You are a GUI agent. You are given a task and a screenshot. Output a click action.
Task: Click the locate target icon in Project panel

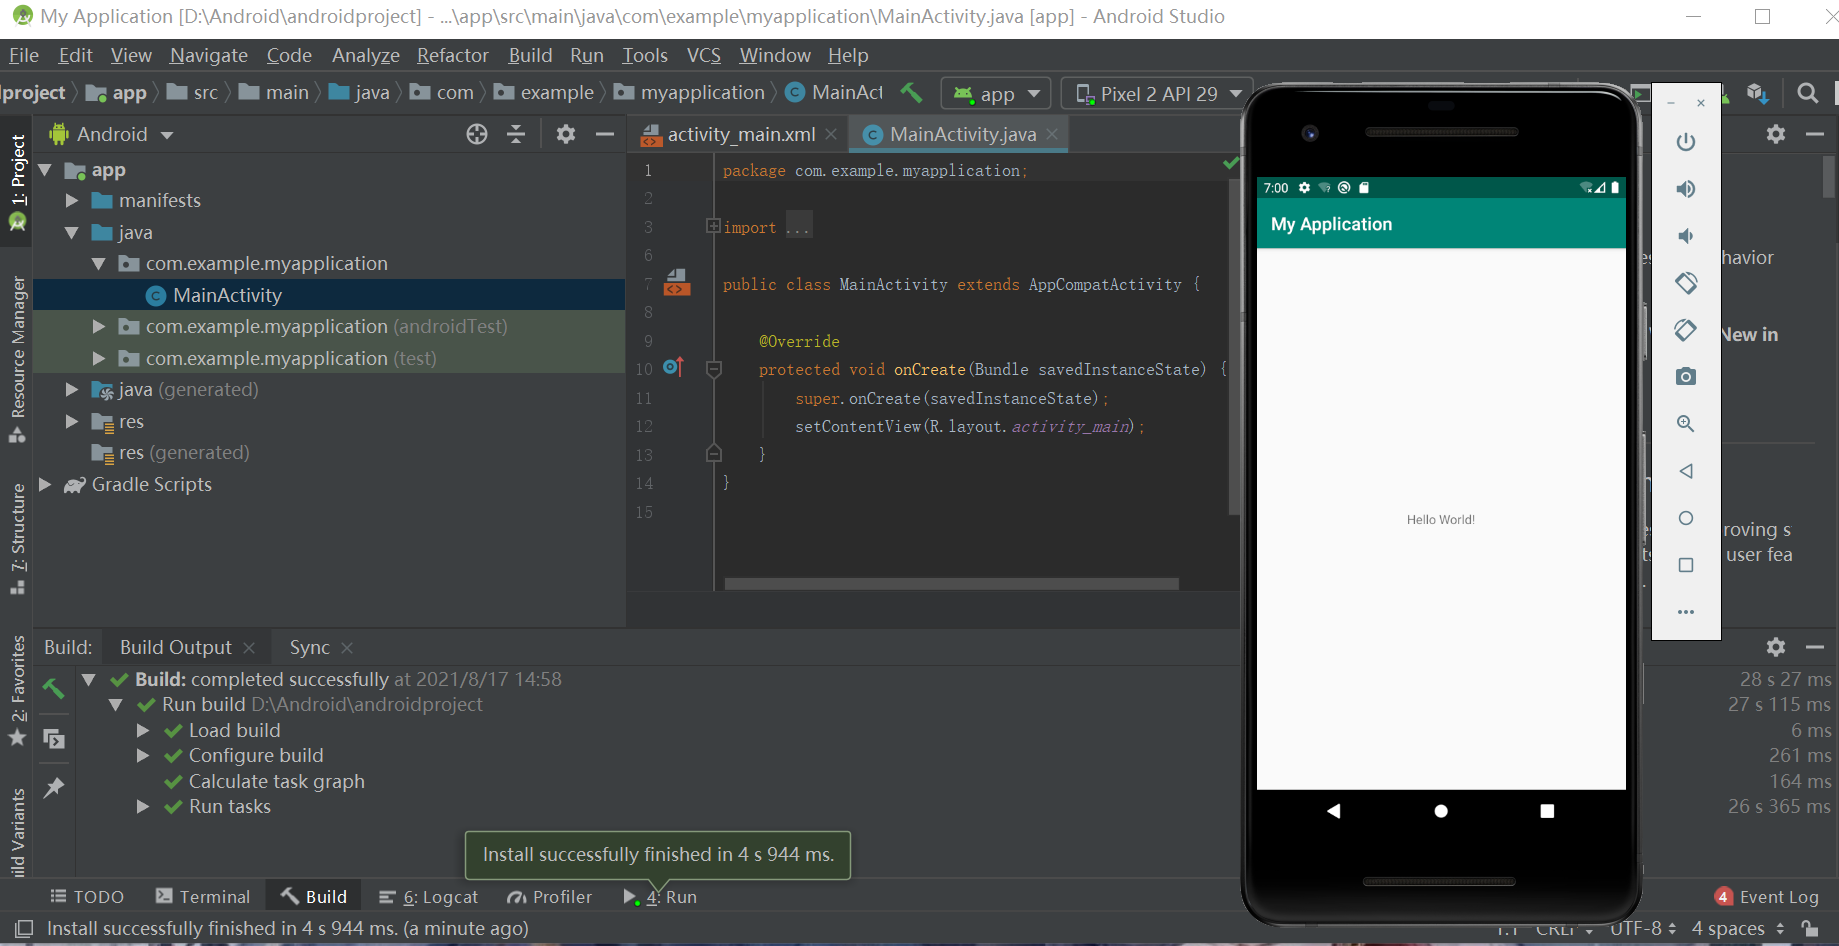(x=477, y=134)
